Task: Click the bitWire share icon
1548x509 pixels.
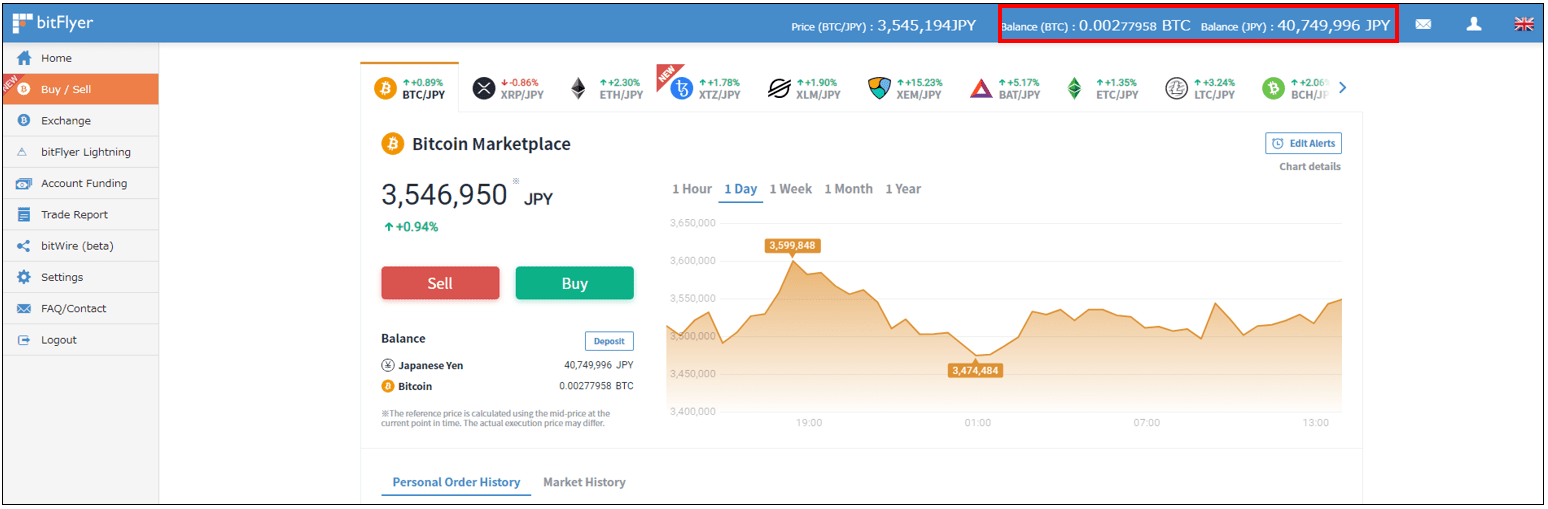Action: tap(24, 246)
